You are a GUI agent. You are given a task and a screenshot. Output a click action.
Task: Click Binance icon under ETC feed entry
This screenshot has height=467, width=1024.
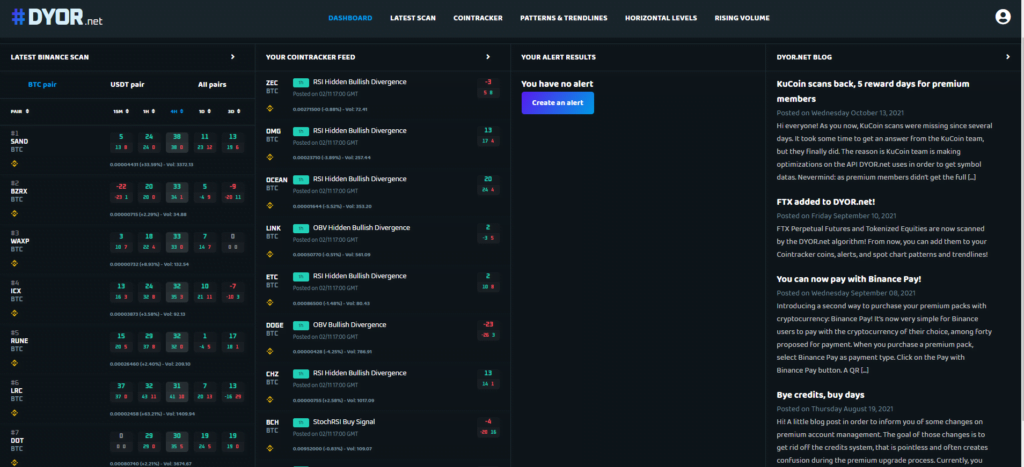270,302
